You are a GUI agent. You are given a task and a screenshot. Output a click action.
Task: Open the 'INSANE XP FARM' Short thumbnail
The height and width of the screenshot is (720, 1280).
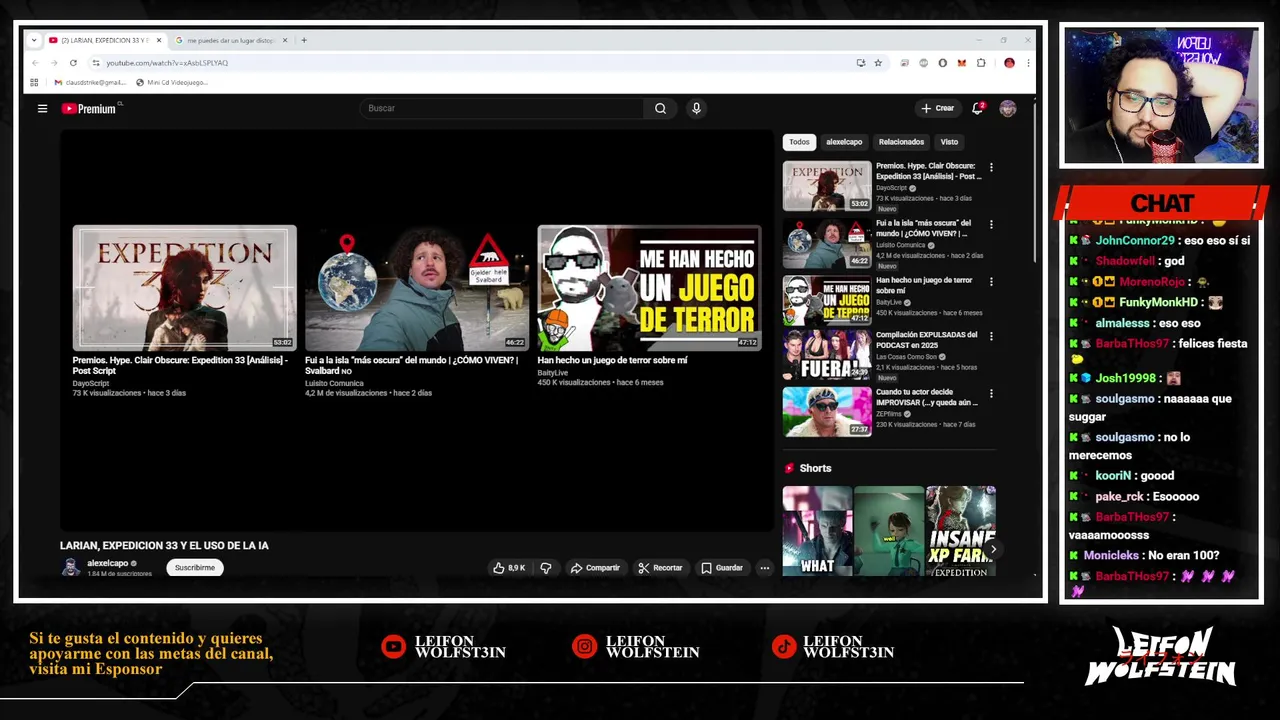[x=961, y=531]
